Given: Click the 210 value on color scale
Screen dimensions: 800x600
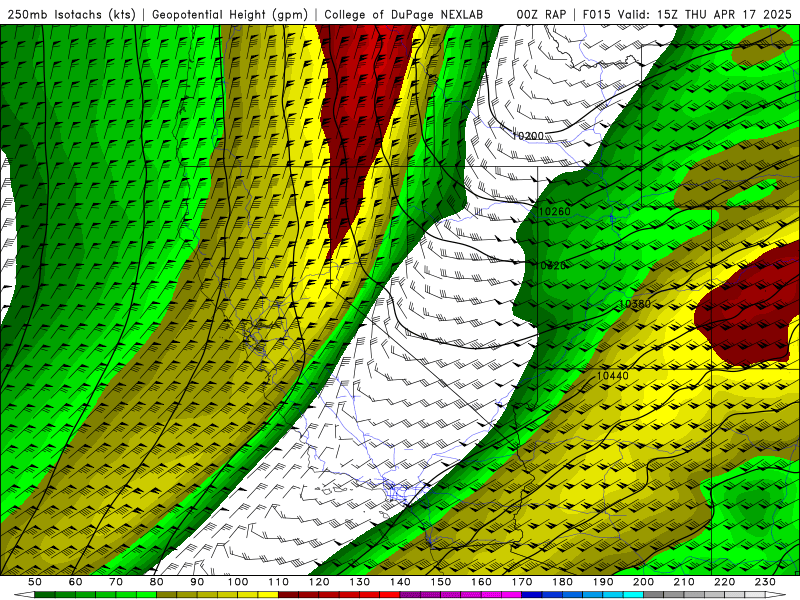Looking at the screenshot, I should point(684,582).
